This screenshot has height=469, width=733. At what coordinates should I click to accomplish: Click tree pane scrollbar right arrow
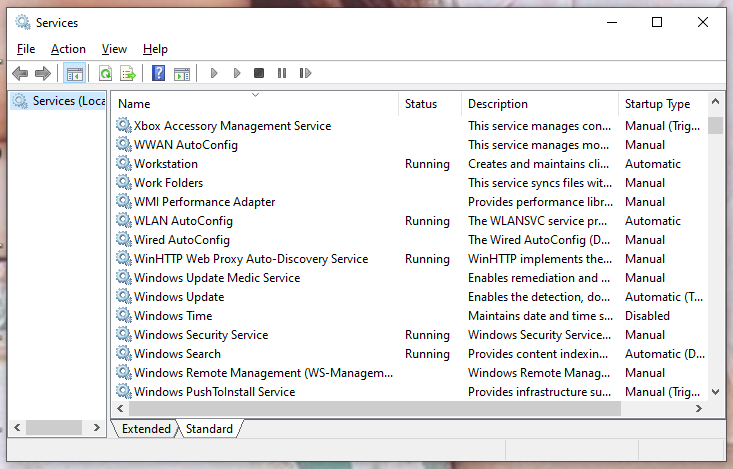pyautogui.click(x=96, y=427)
